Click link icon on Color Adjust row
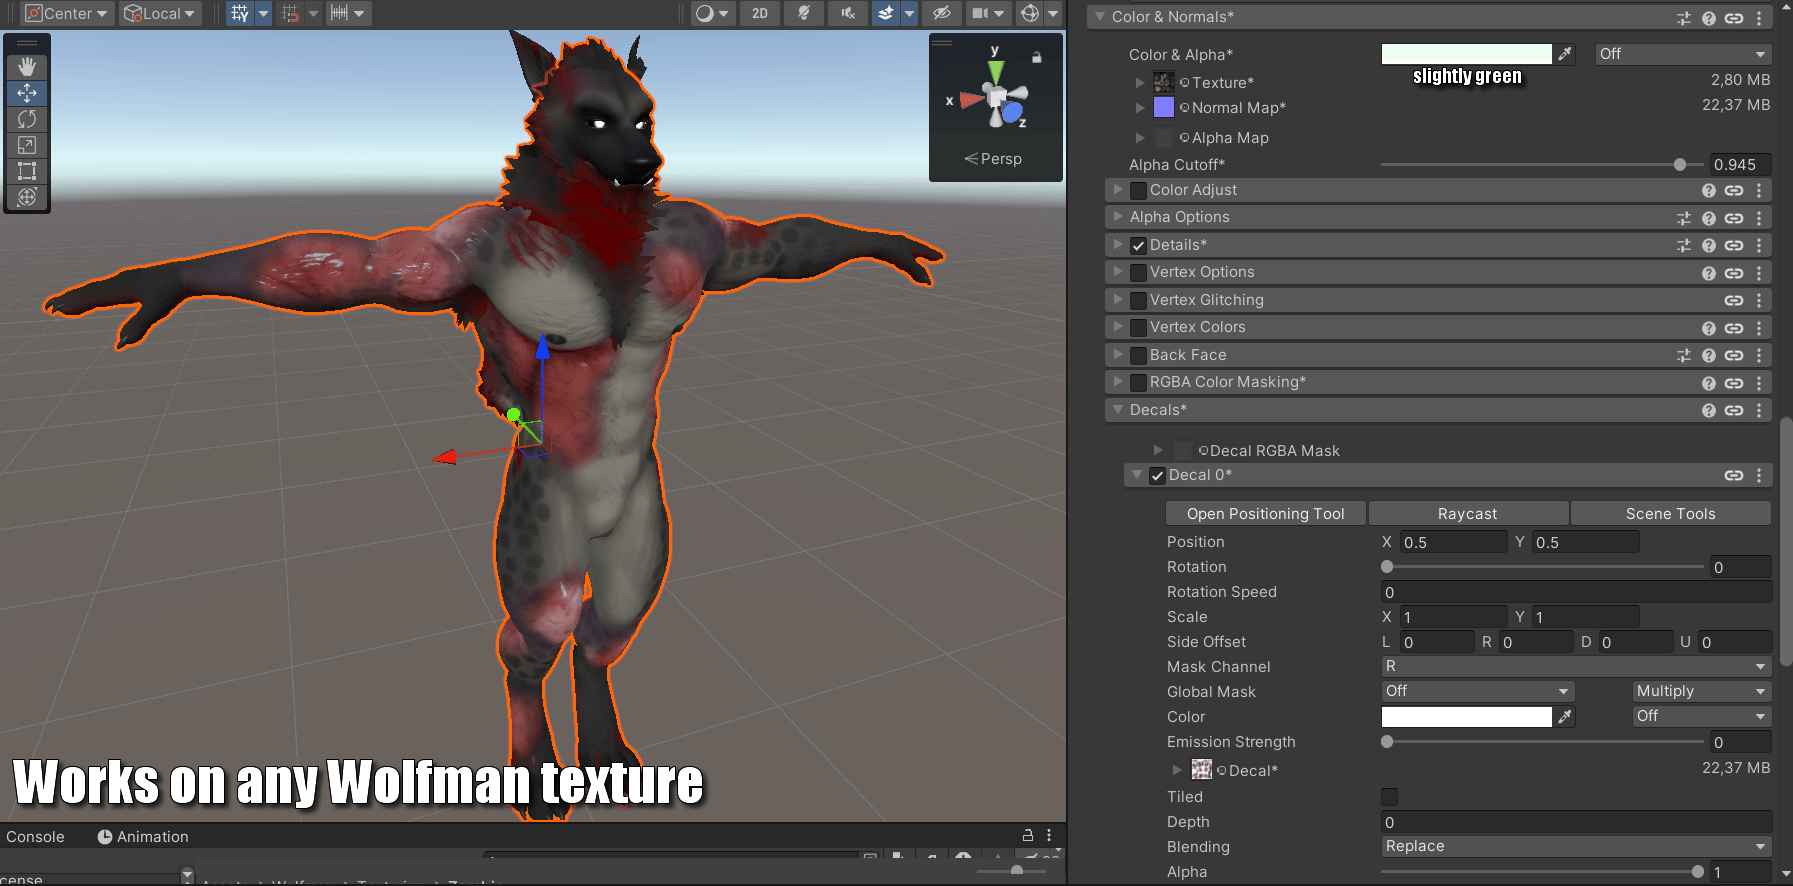 1734,190
